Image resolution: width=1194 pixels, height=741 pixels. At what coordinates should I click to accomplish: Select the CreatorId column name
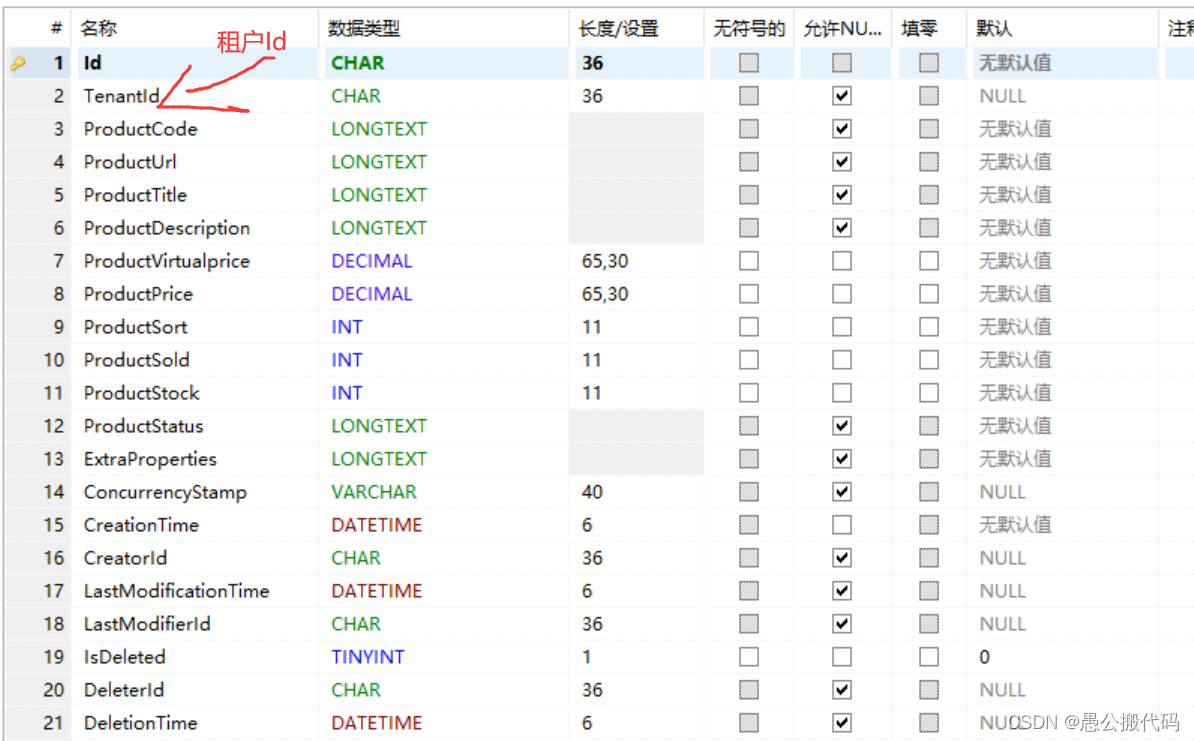(125, 558)
